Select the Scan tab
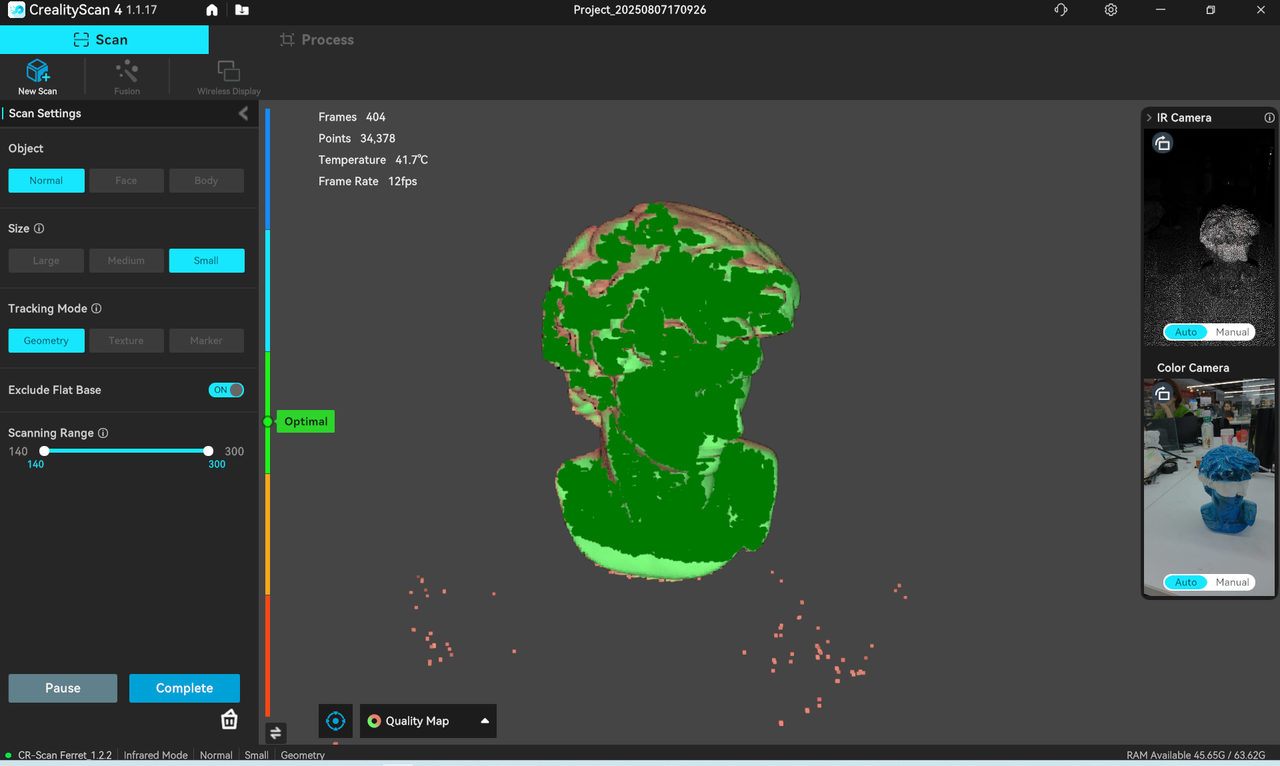Screen dimensions: 1280x766 [102, 40]
